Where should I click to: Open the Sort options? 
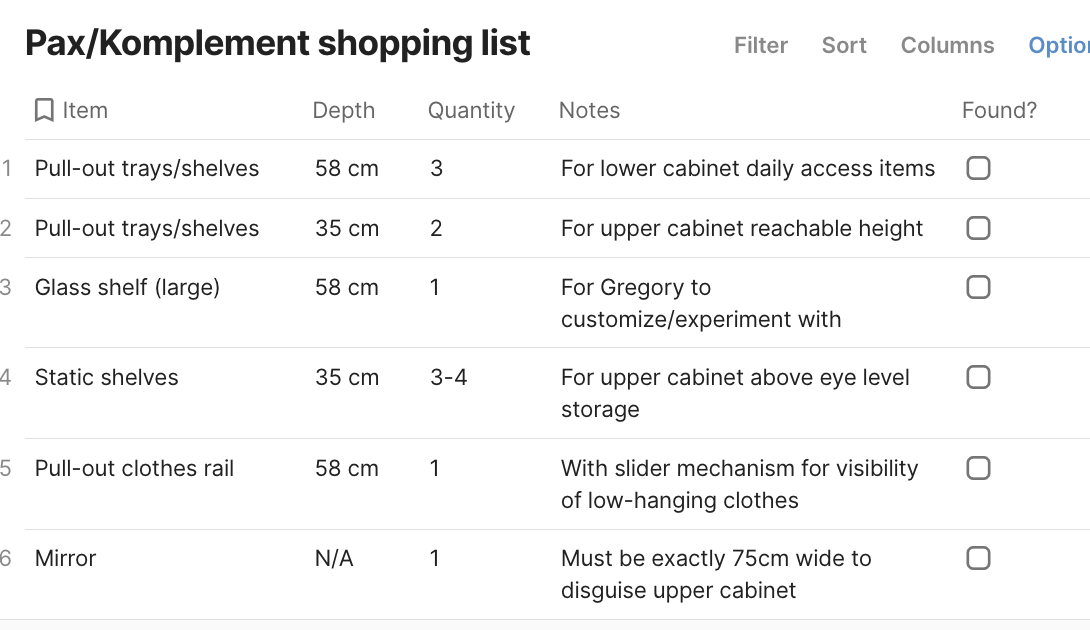[x=844, y=45]
